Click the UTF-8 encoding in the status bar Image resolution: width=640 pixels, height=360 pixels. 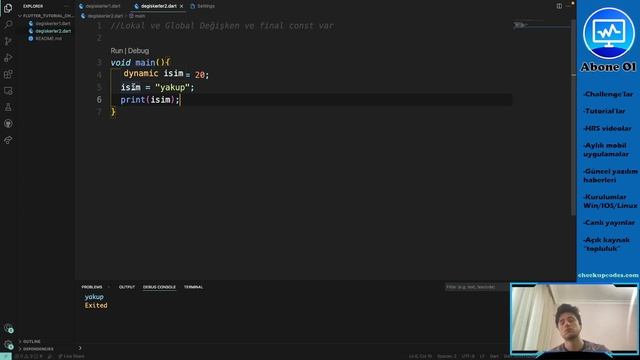[x=468, y=356]
